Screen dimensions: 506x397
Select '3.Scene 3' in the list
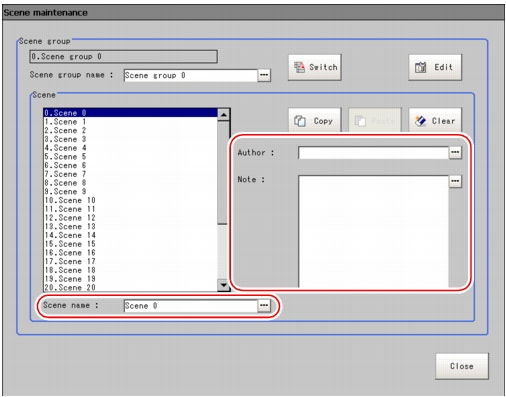click(130, 139)
